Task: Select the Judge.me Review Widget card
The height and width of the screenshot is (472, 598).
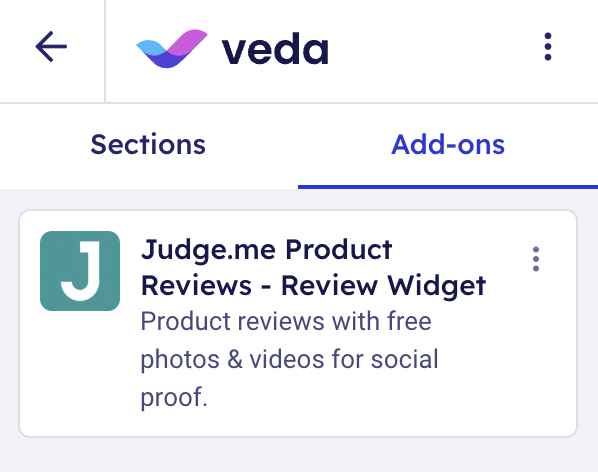Action: [x=298, y=323]
